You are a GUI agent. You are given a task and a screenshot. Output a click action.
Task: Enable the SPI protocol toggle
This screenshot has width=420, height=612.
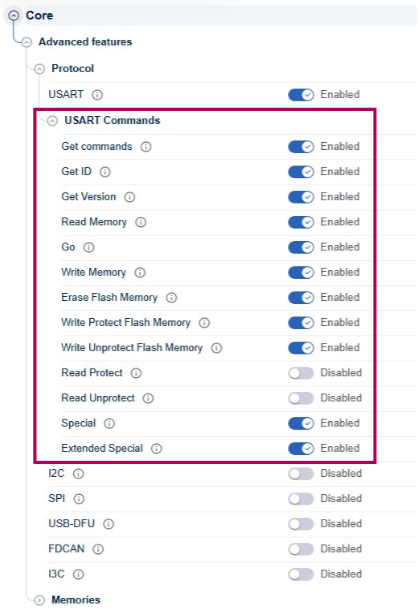point(301,499)
